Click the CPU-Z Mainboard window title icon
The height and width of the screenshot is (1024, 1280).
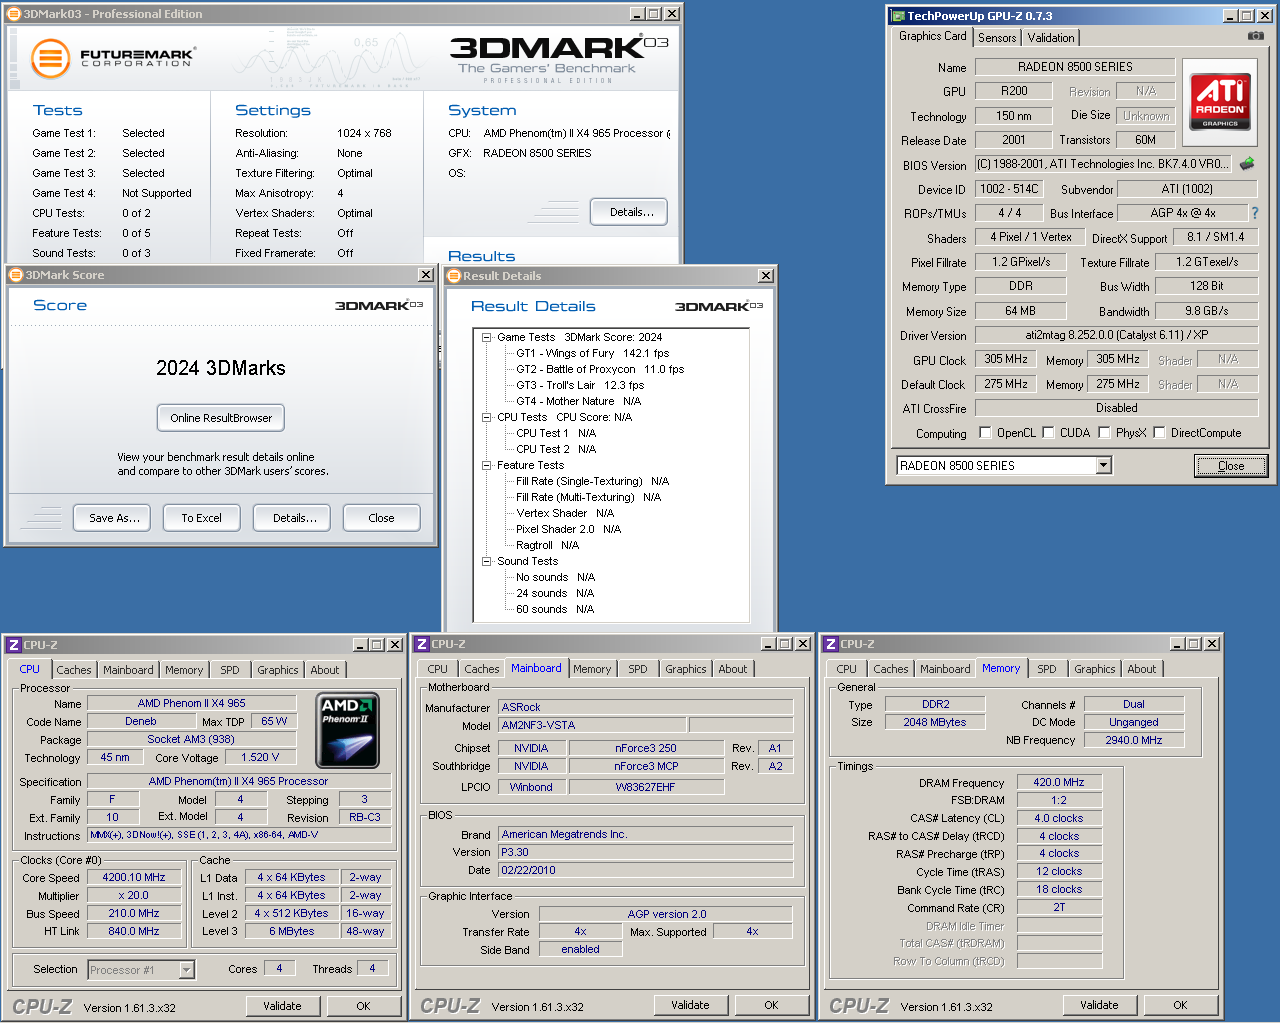422,644
